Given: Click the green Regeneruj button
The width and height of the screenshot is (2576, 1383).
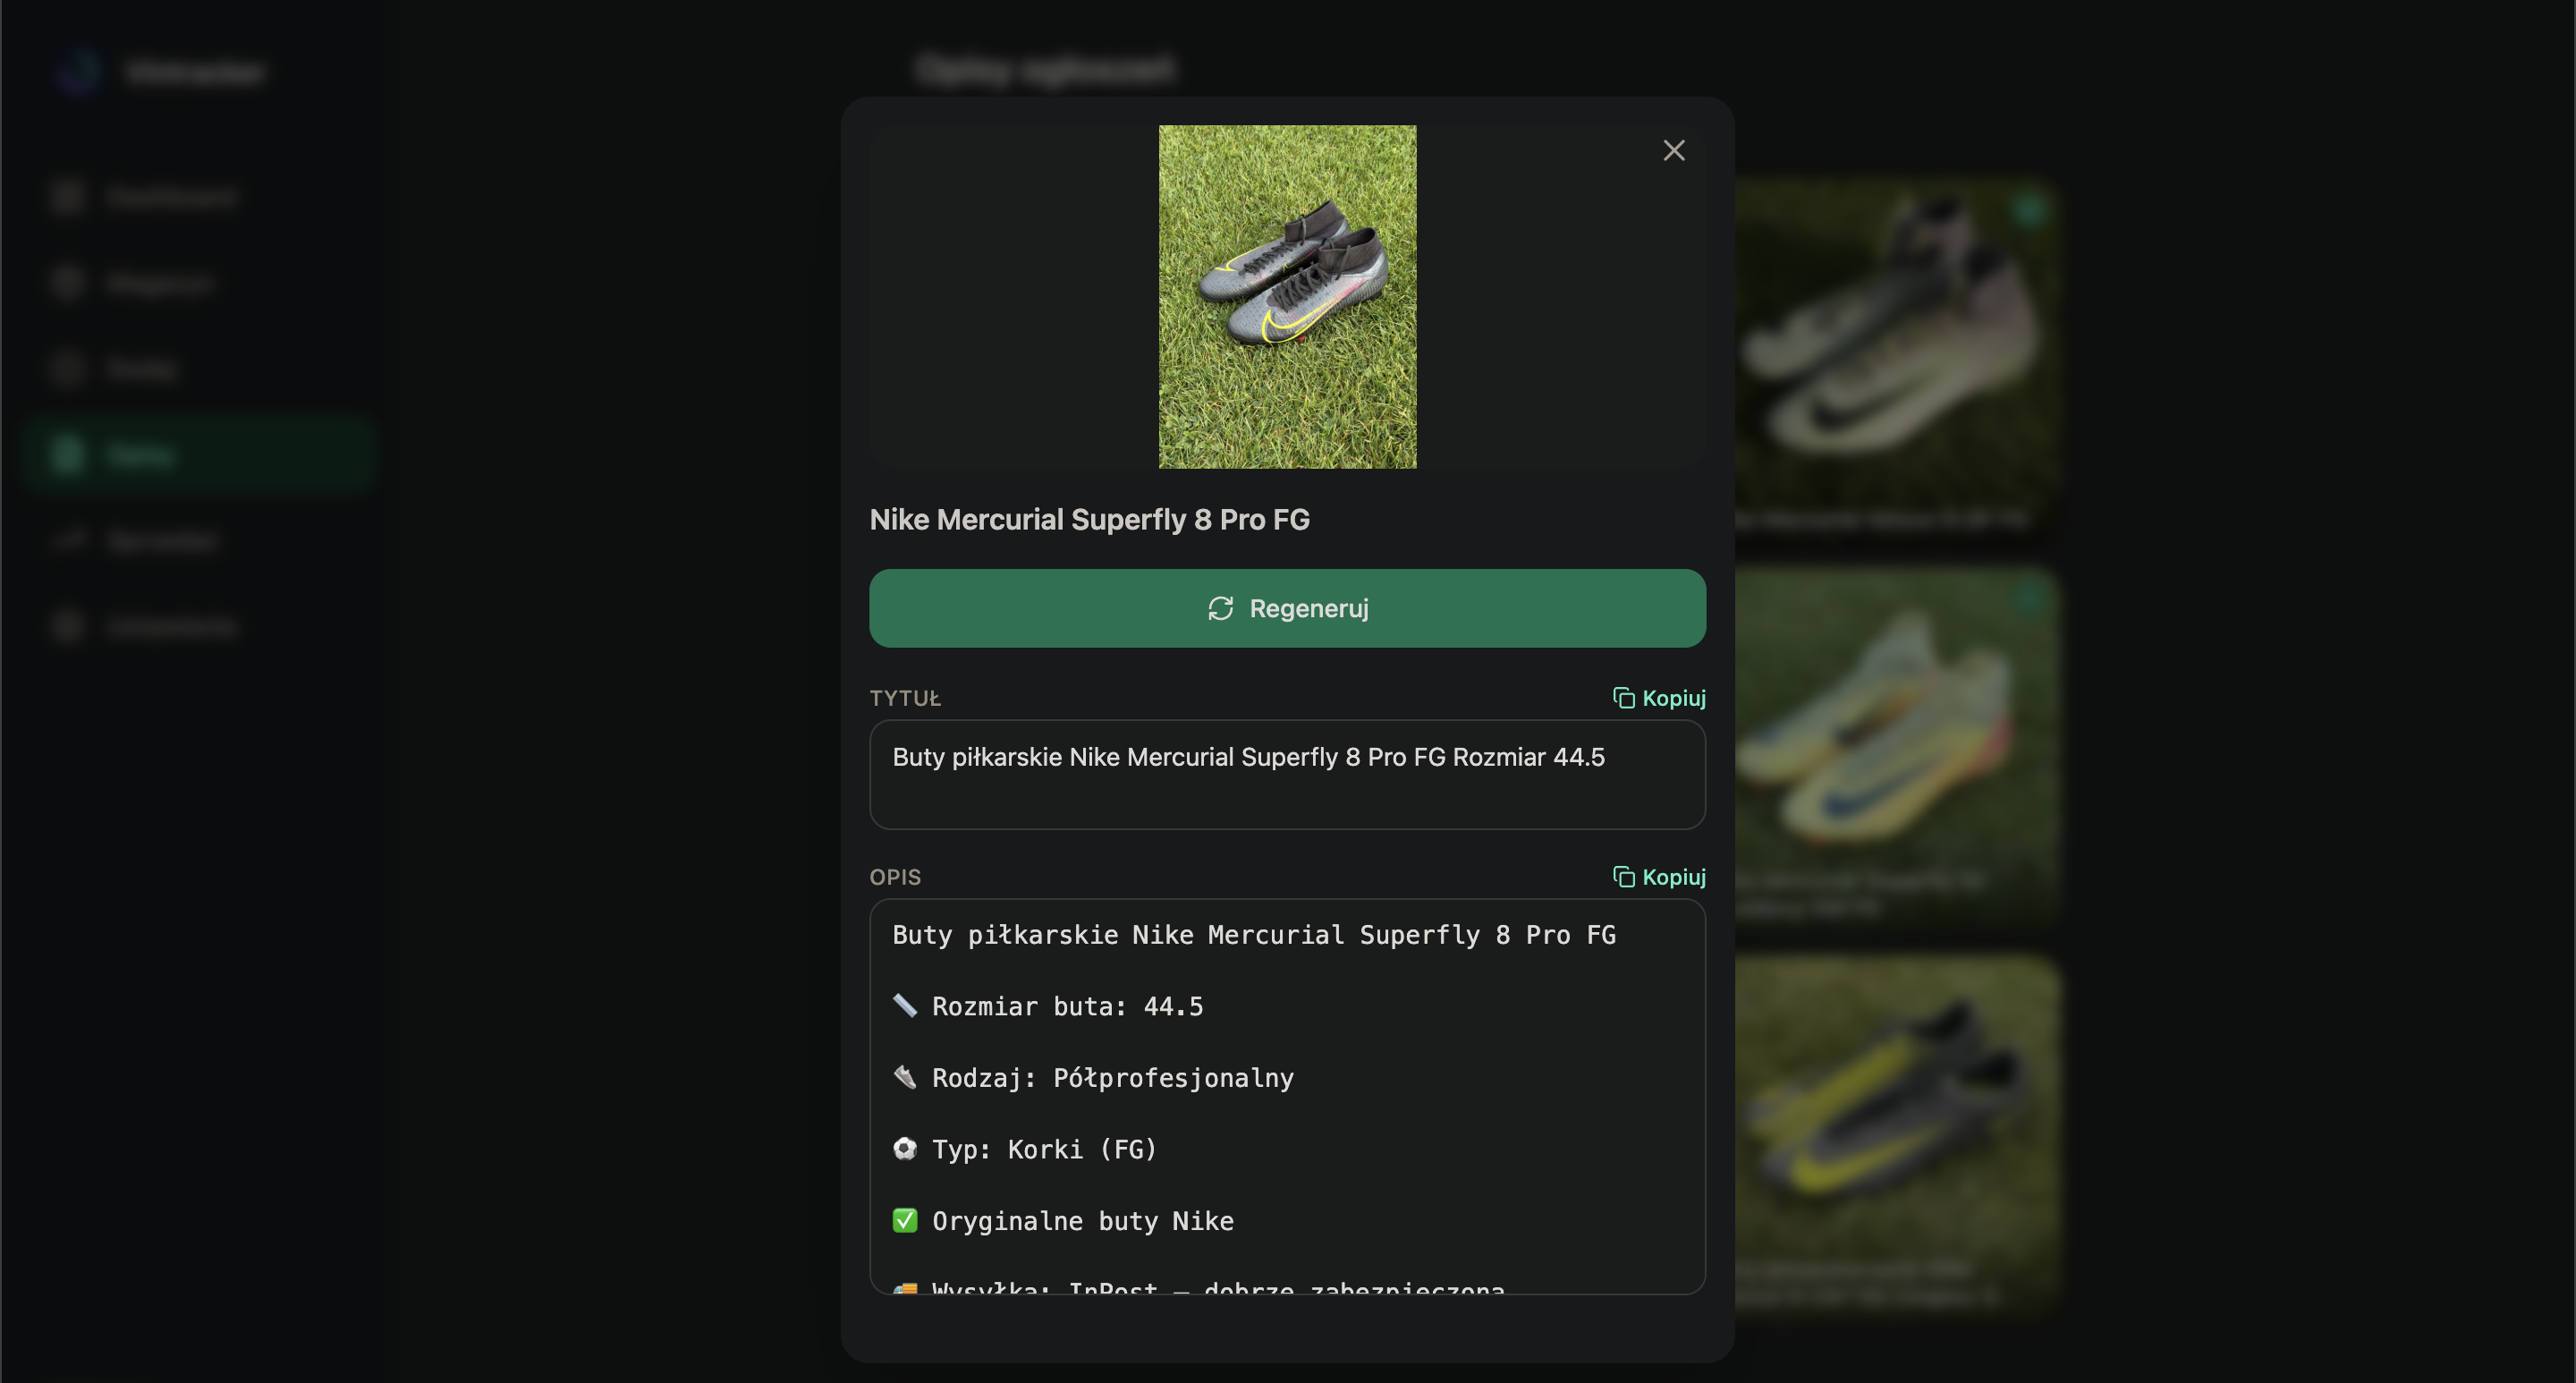Looking at the screenshot, I should click(x=1287, y=608).
